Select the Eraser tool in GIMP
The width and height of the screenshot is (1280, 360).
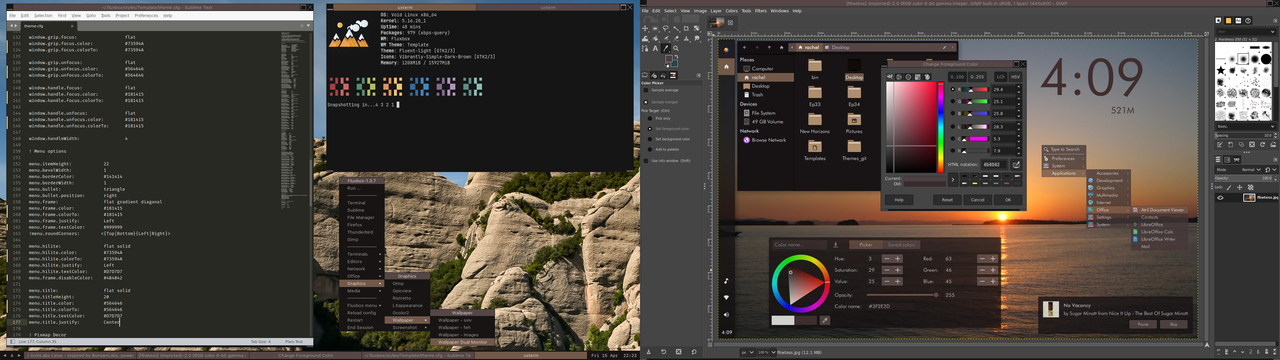676,38
